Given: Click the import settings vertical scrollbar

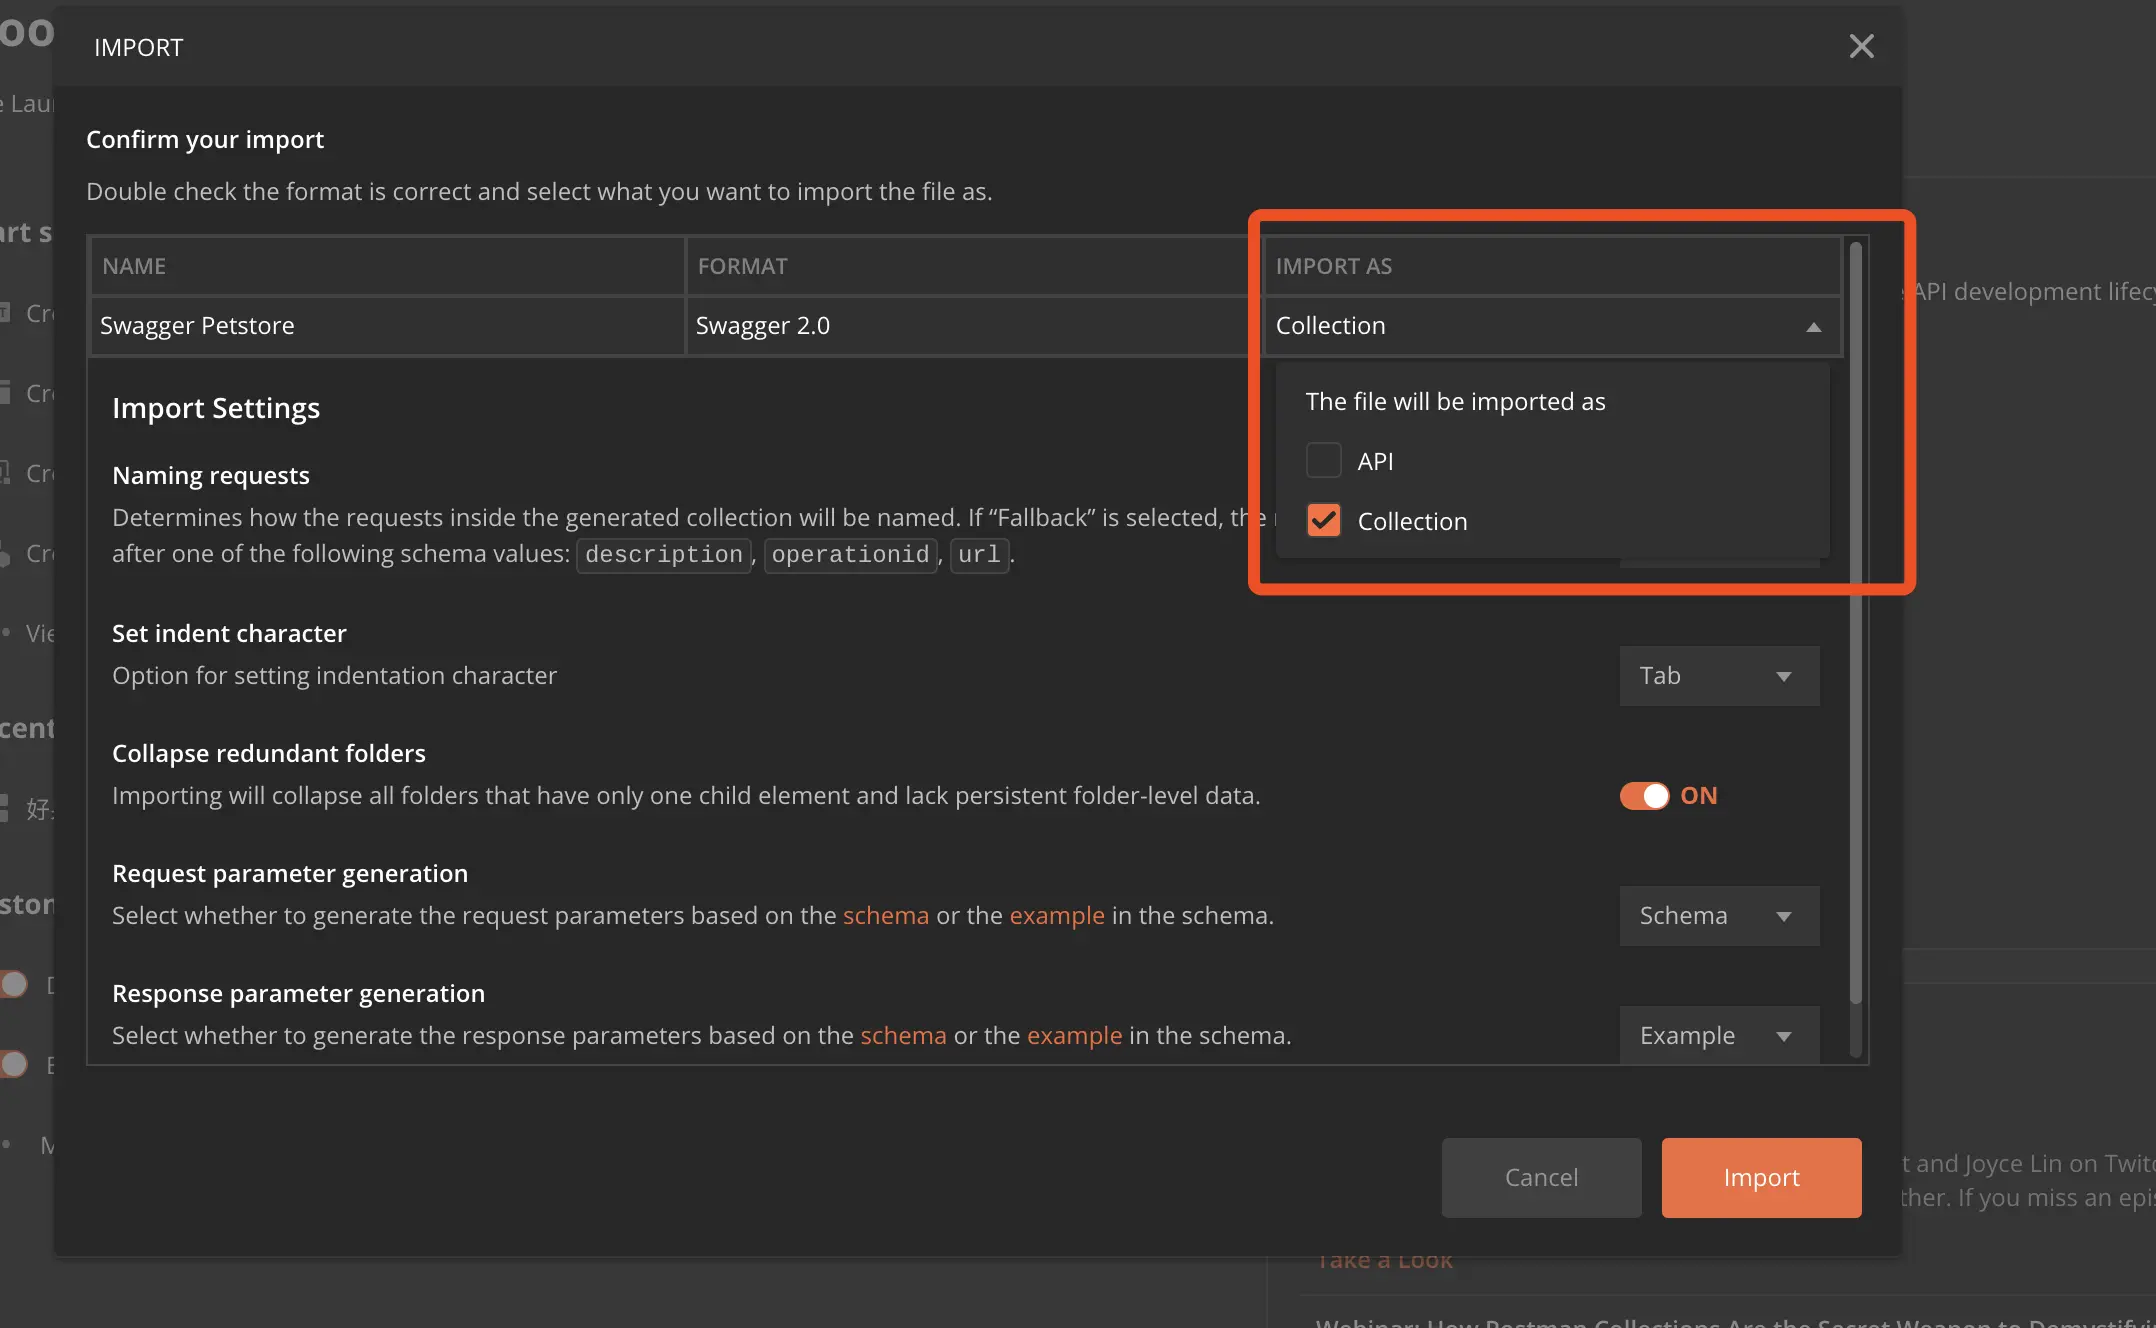Looking at the screenshot, I should (1855, 620).
